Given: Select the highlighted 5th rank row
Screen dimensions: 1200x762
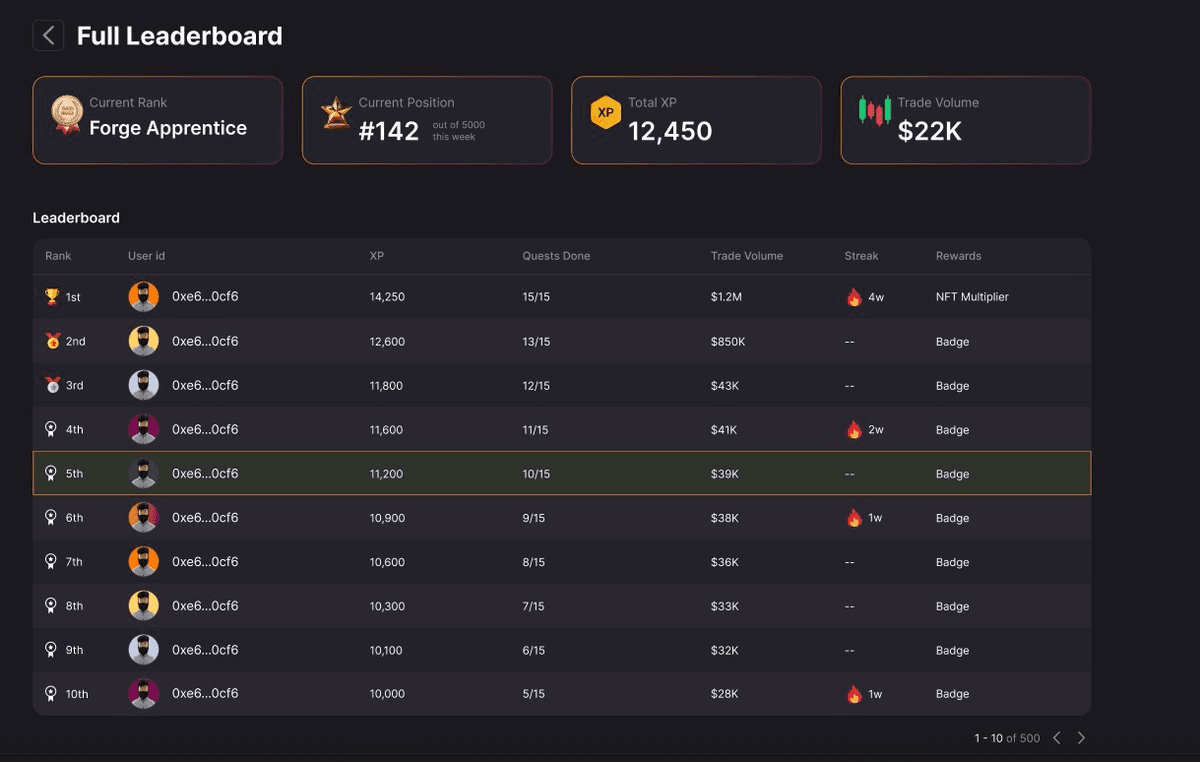Looking at the screenshot, I should click(561, 474).
